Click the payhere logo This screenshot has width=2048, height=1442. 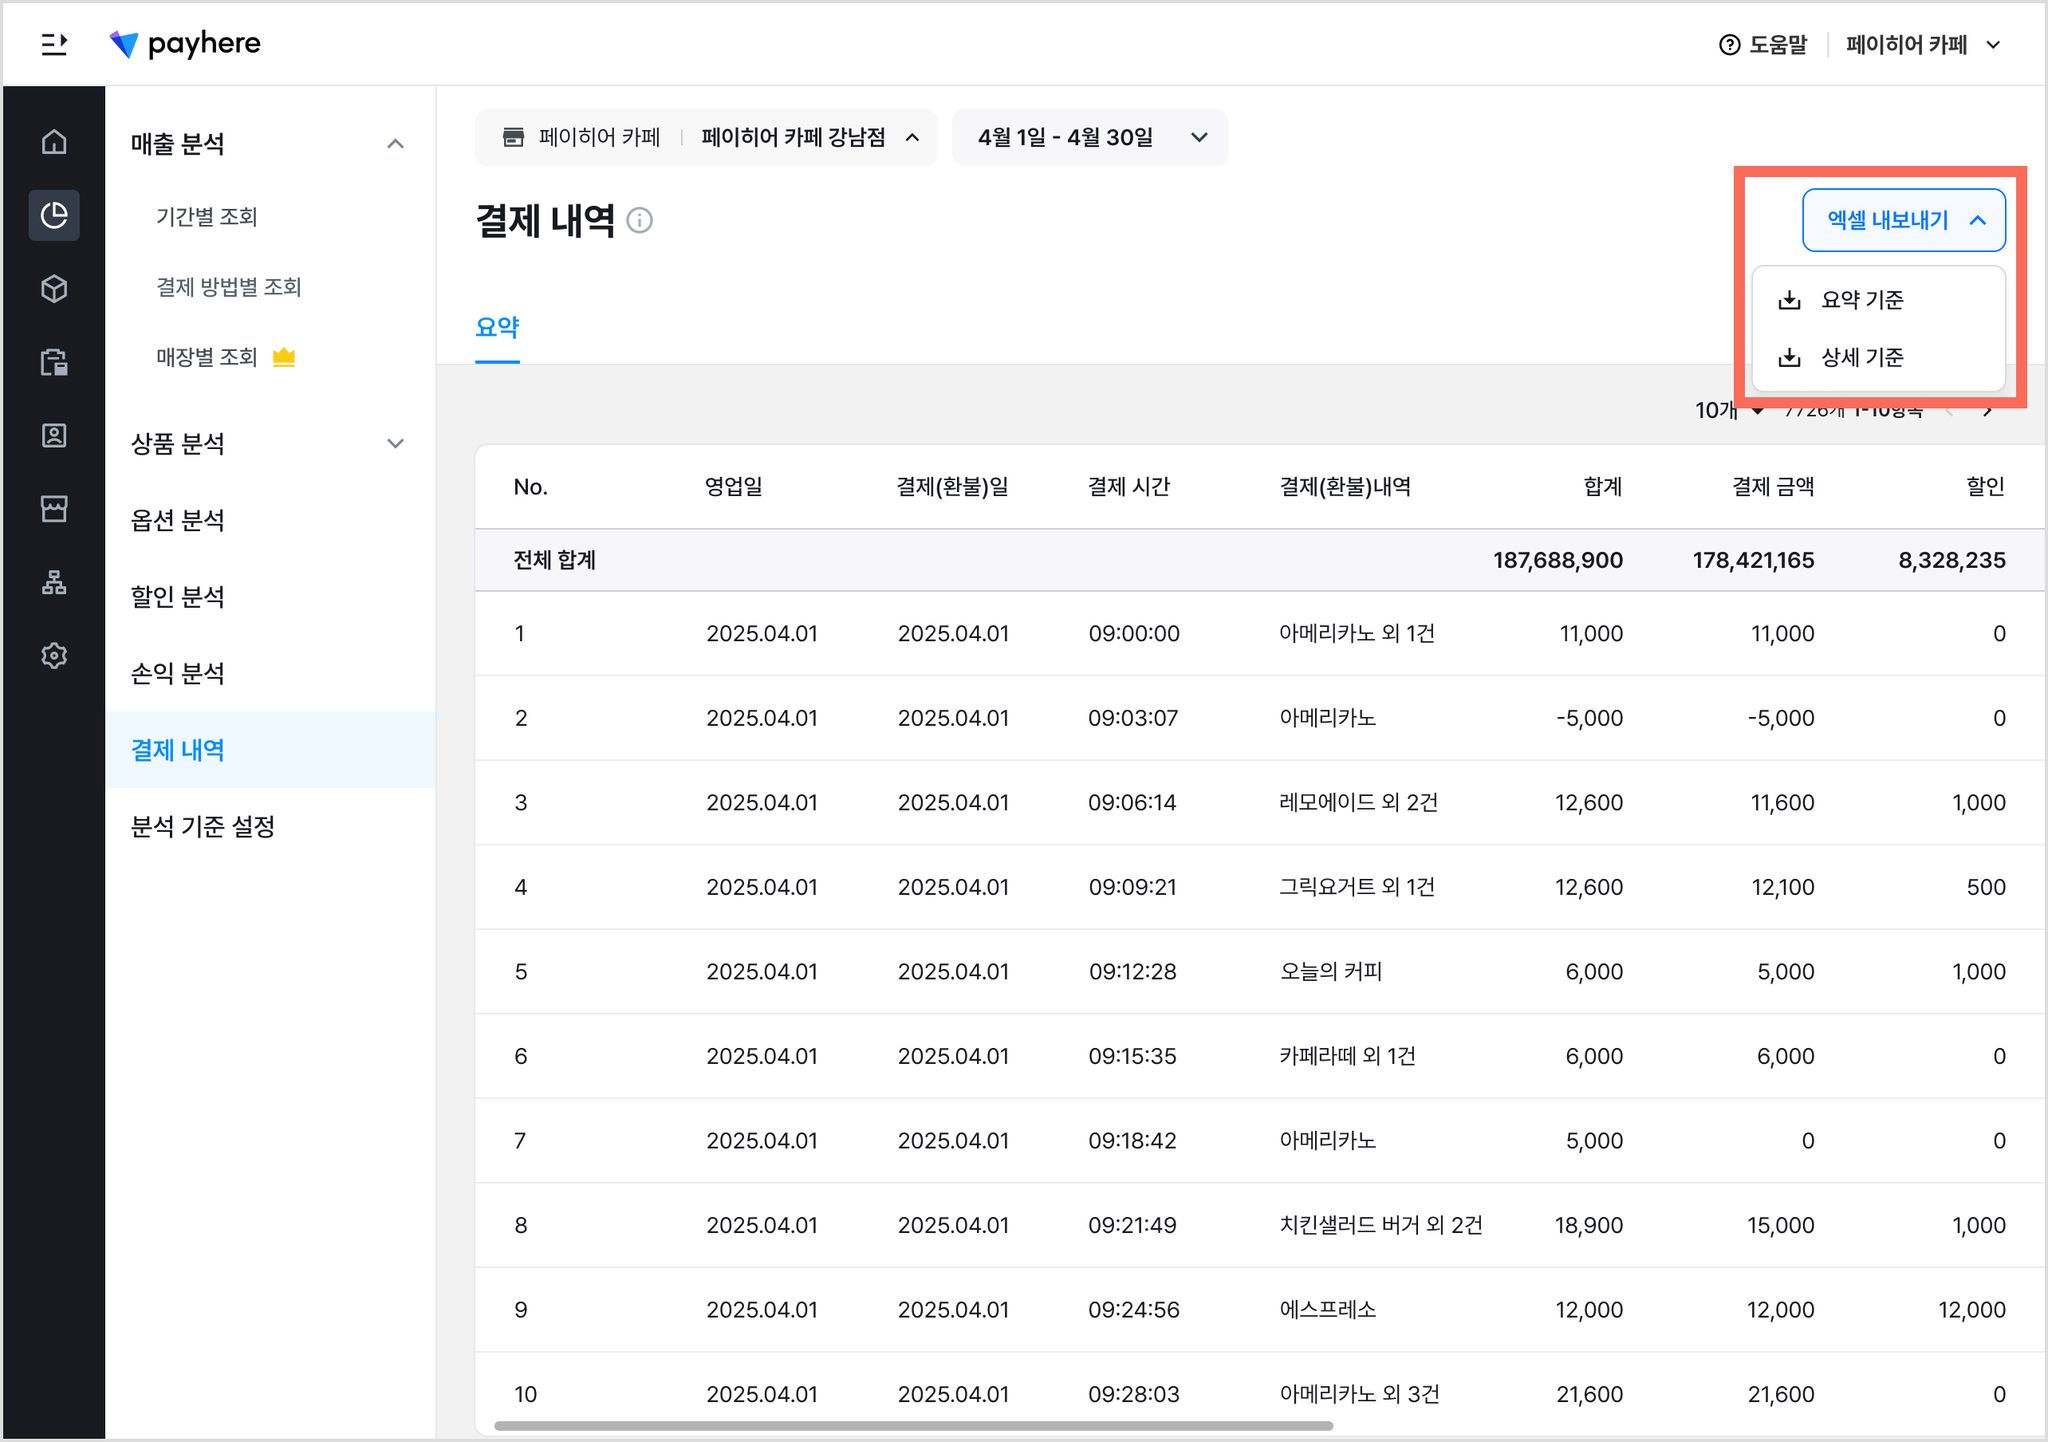click(185, 44)
